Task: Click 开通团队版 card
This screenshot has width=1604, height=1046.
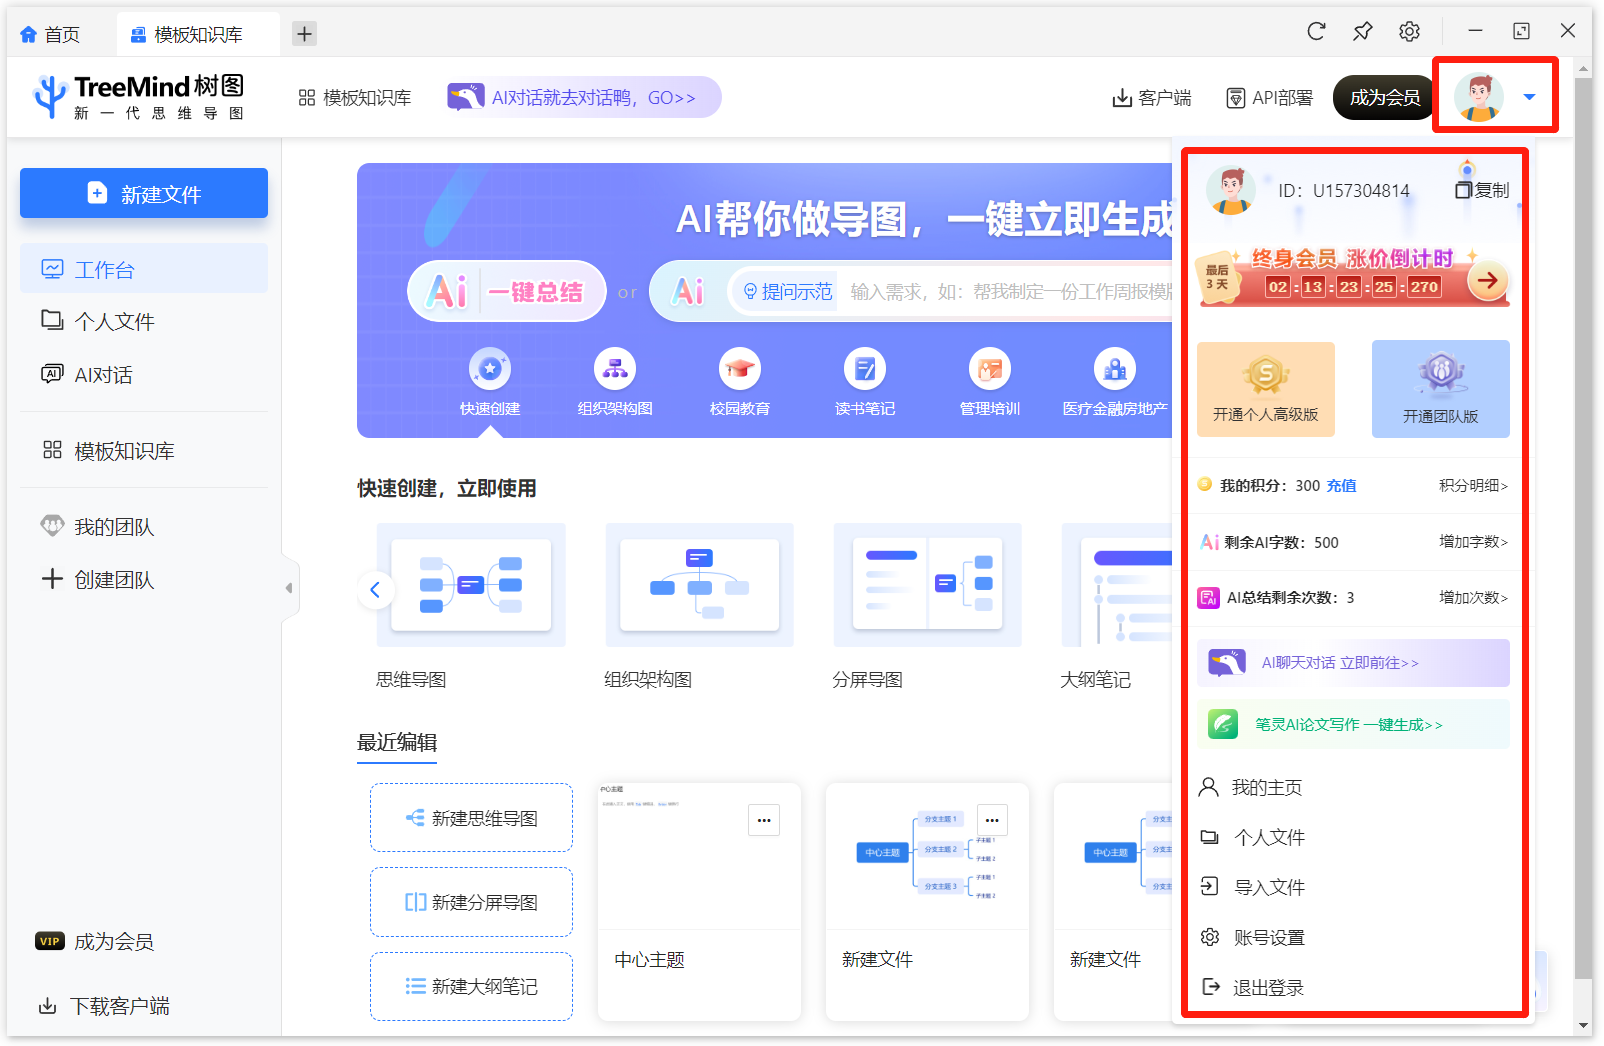Action: (1441, 389)
